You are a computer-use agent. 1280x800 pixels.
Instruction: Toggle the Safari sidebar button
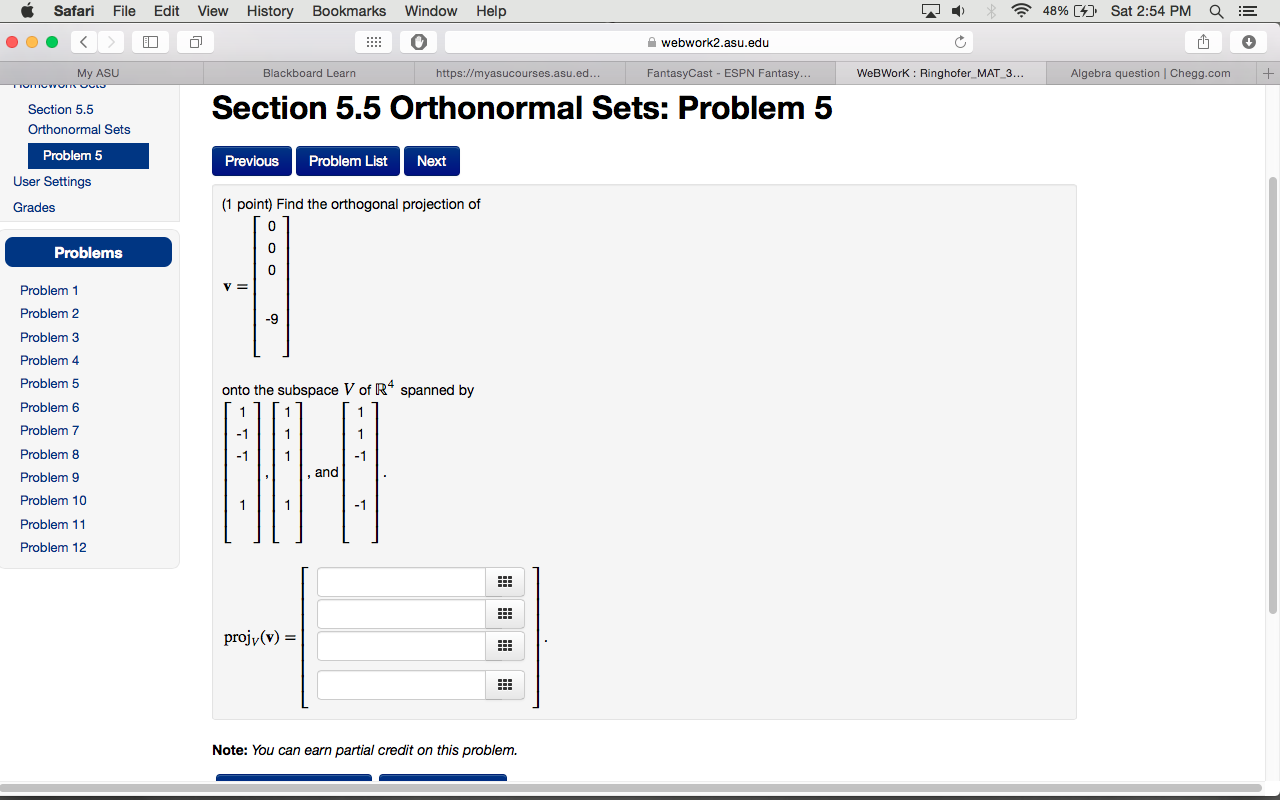click(x=151, y=42)
